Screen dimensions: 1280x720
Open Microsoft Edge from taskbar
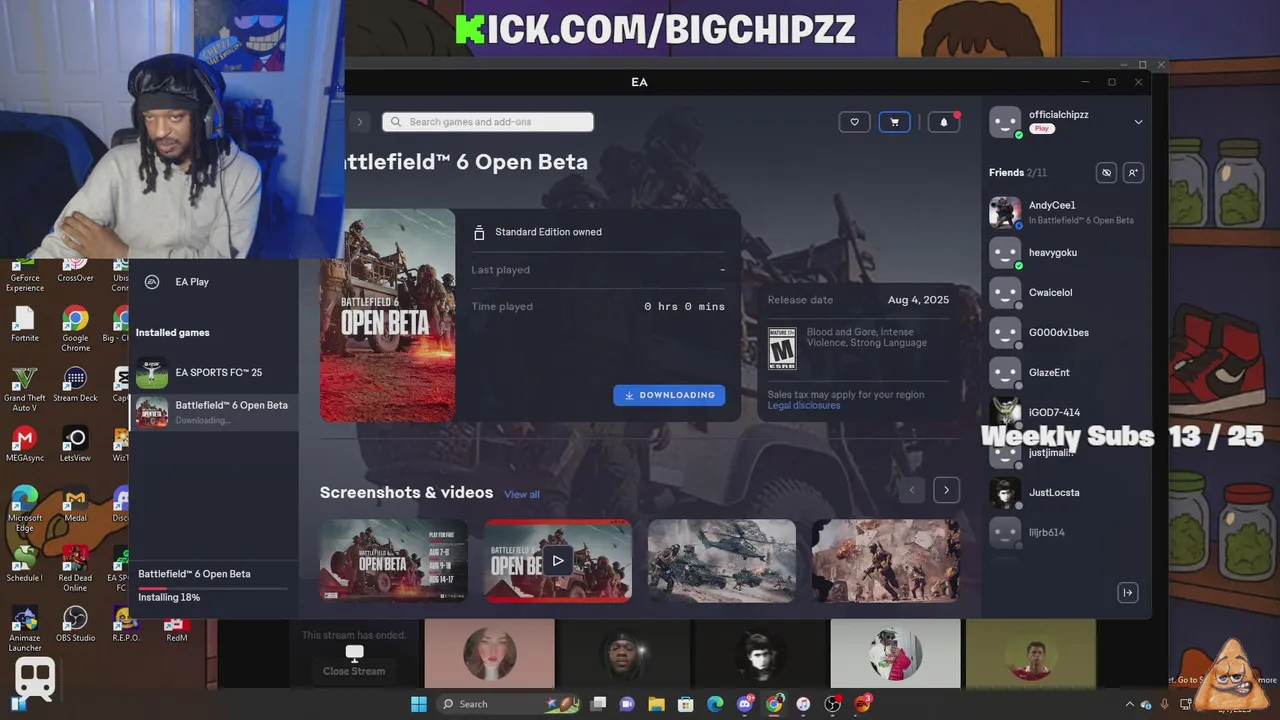coord(716,704)
